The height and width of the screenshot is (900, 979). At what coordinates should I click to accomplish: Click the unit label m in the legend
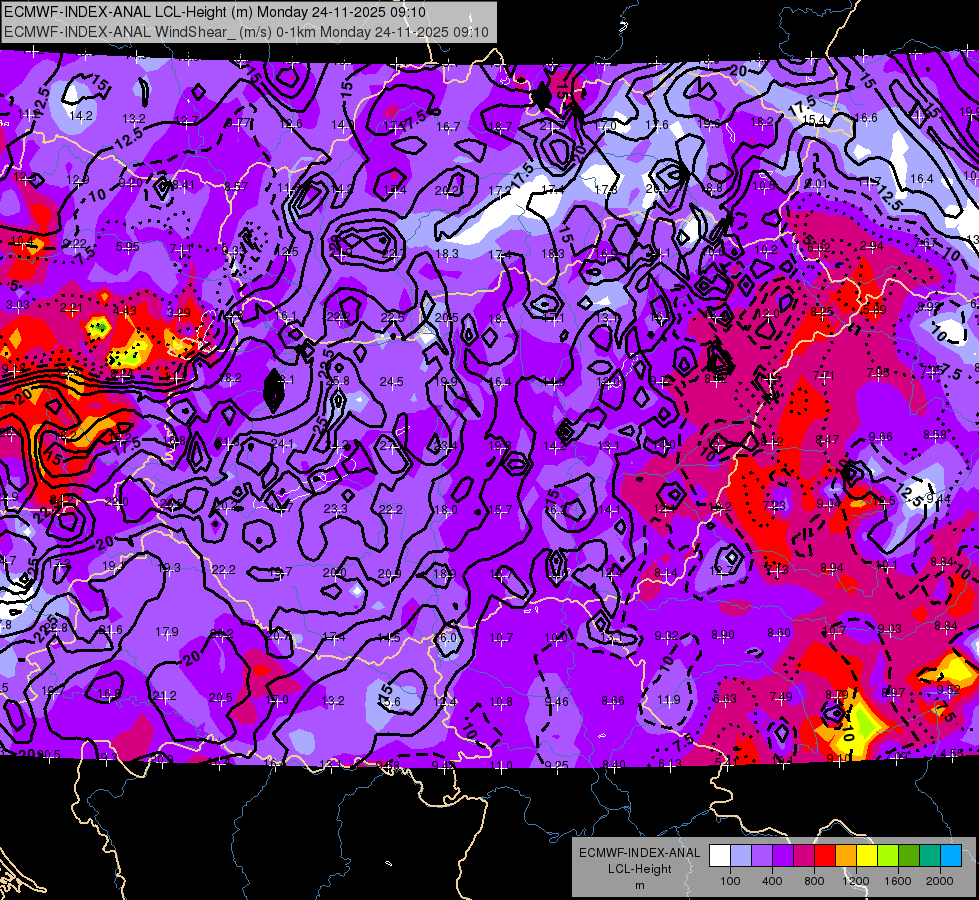tap(639, 886)
